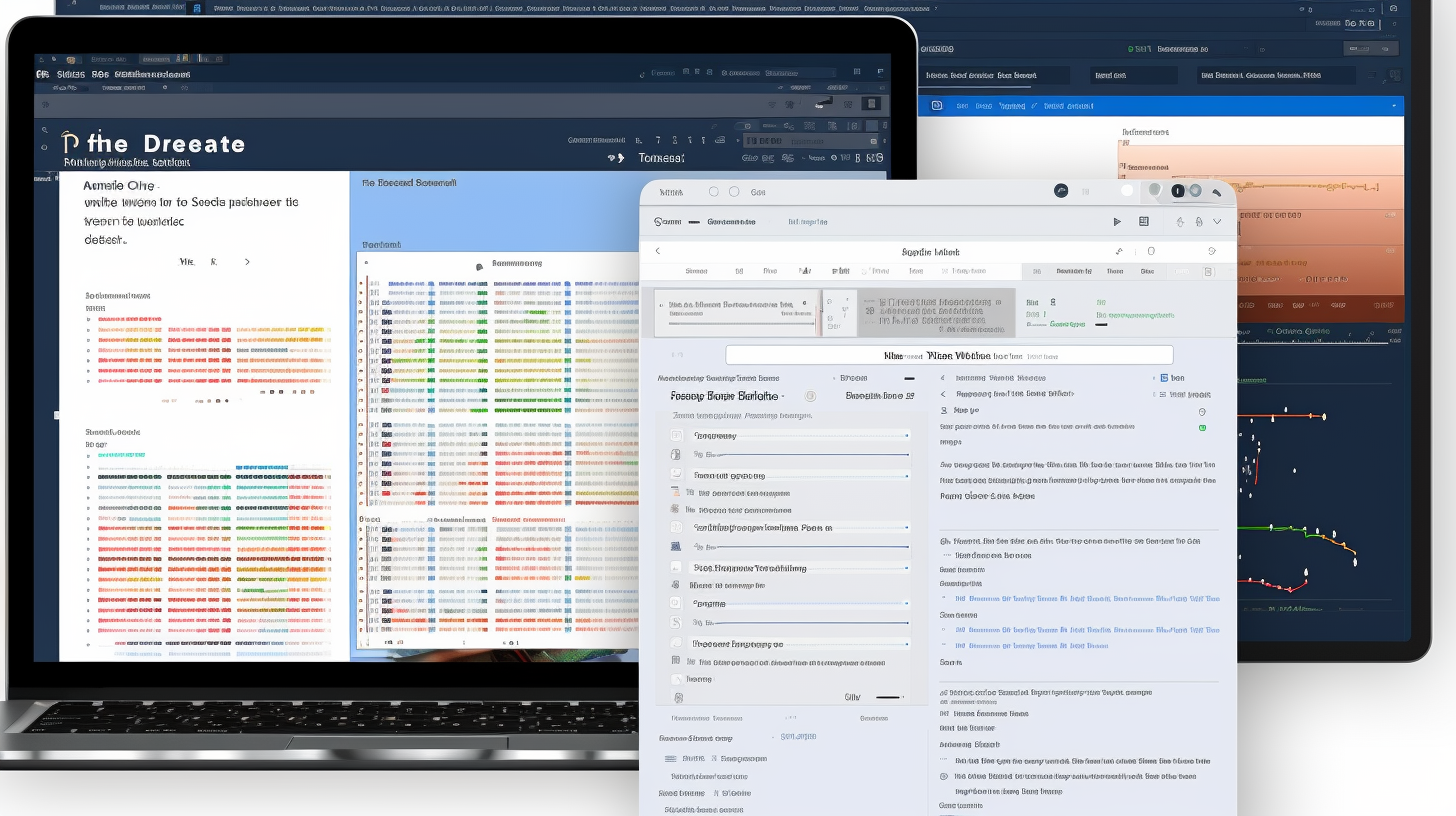Screen dimensions: 1456x816
Task: Click the dark round icon in the front window title bar
Action: 1061,191
